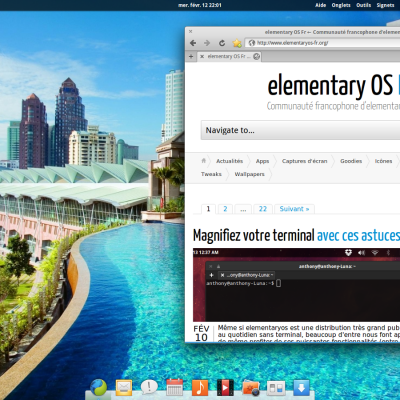The width and height of the screenshot is (400, 400).
Task: Click the pagination ellipsis
Action: click(243, 209)
